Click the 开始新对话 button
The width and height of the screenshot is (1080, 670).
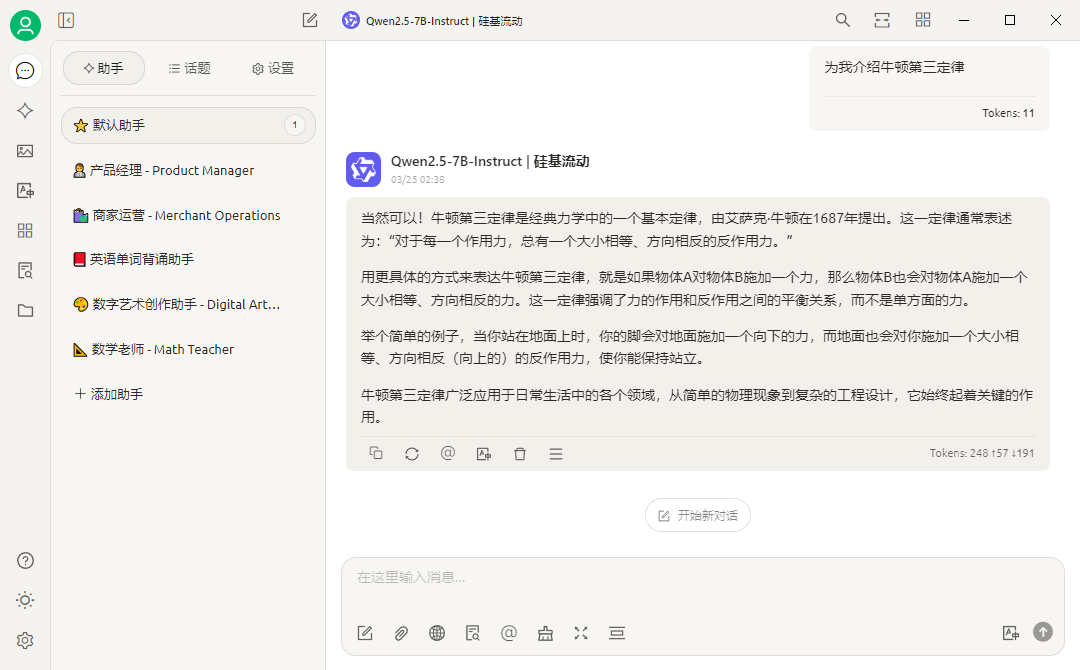[x=697, y=515]
